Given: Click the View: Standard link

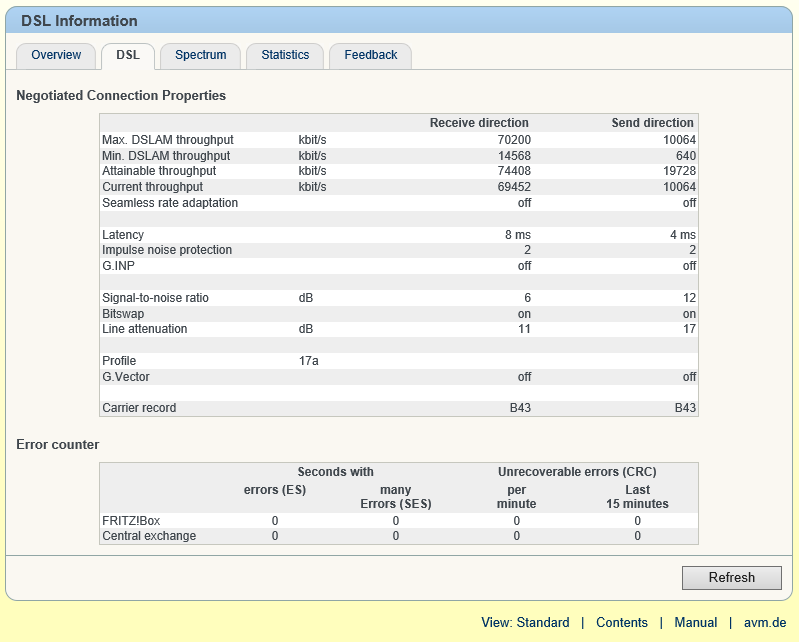Looking at the screenshot, I should 525,622.
